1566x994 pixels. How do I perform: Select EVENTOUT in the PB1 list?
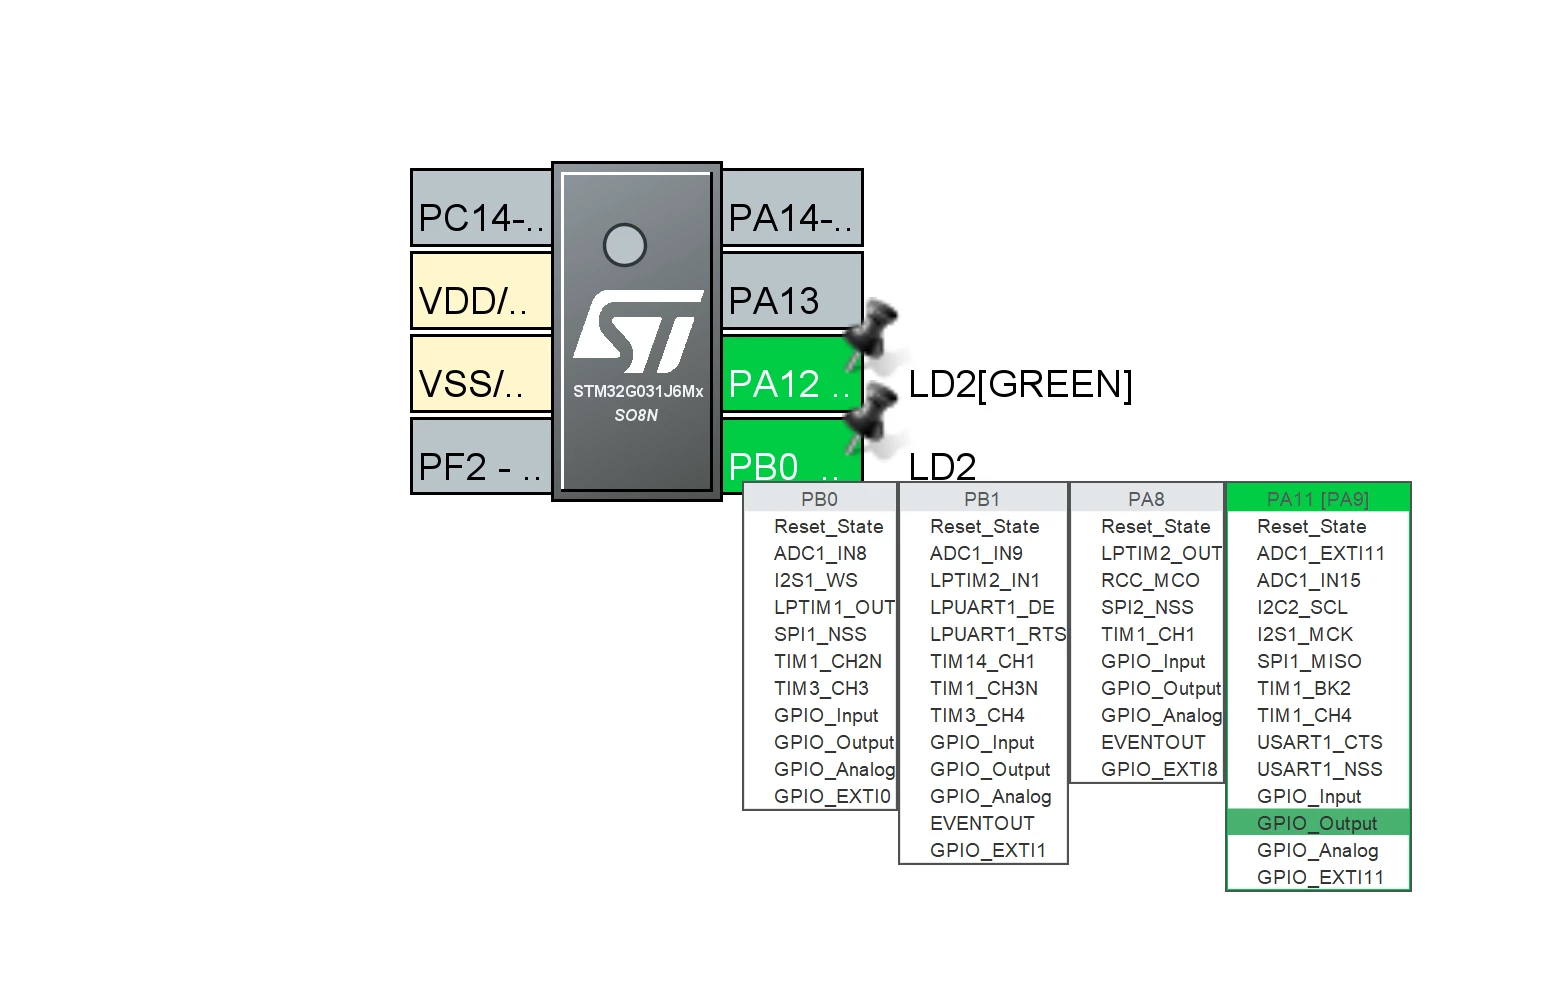coord(984,823)
